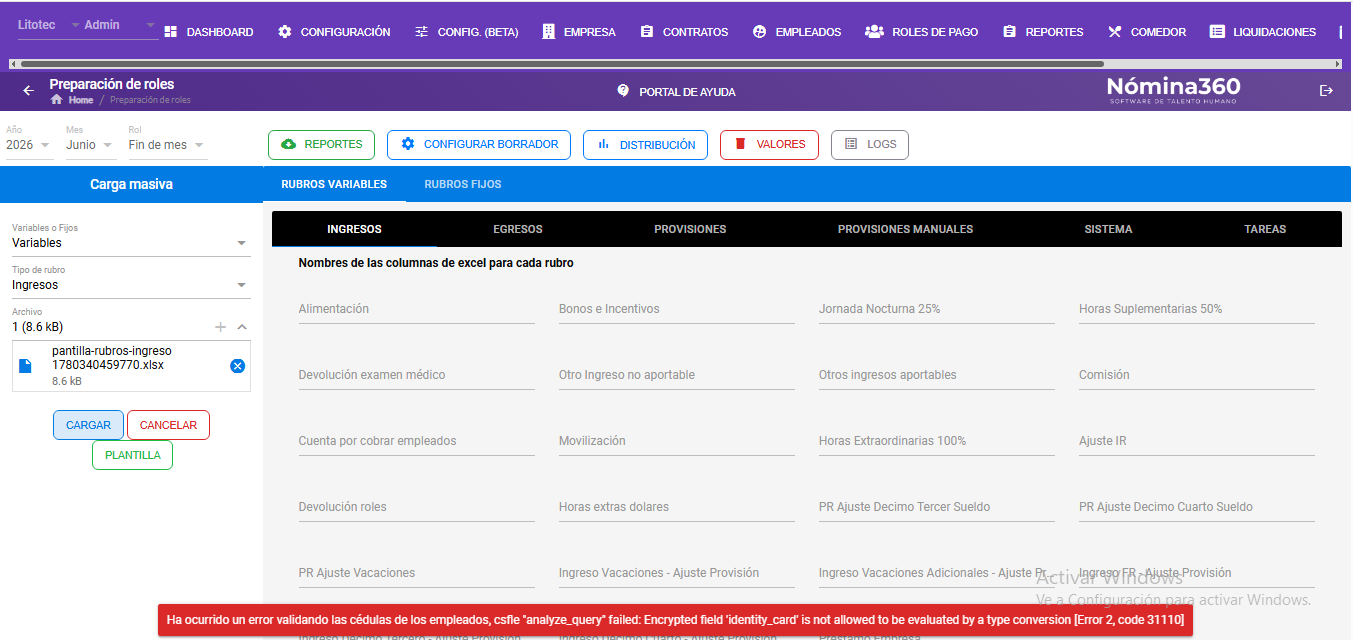Click the Ajuste IR field
This screenshot has width=1353, height=640.
[x=1196, y=441]
